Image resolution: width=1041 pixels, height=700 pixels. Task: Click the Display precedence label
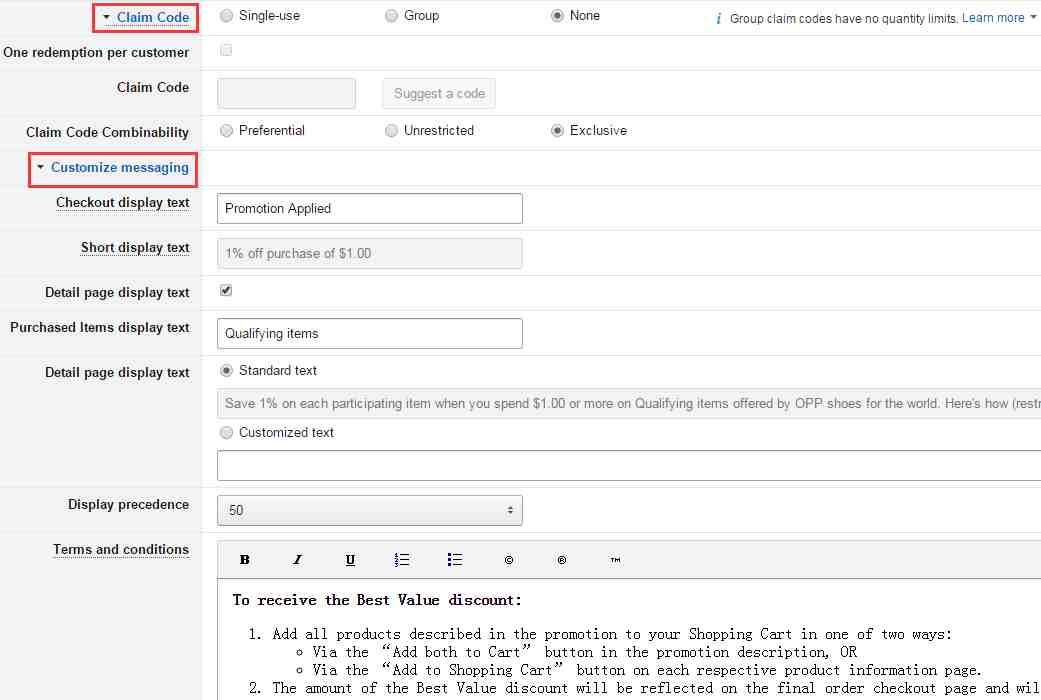tap(129, 505)
